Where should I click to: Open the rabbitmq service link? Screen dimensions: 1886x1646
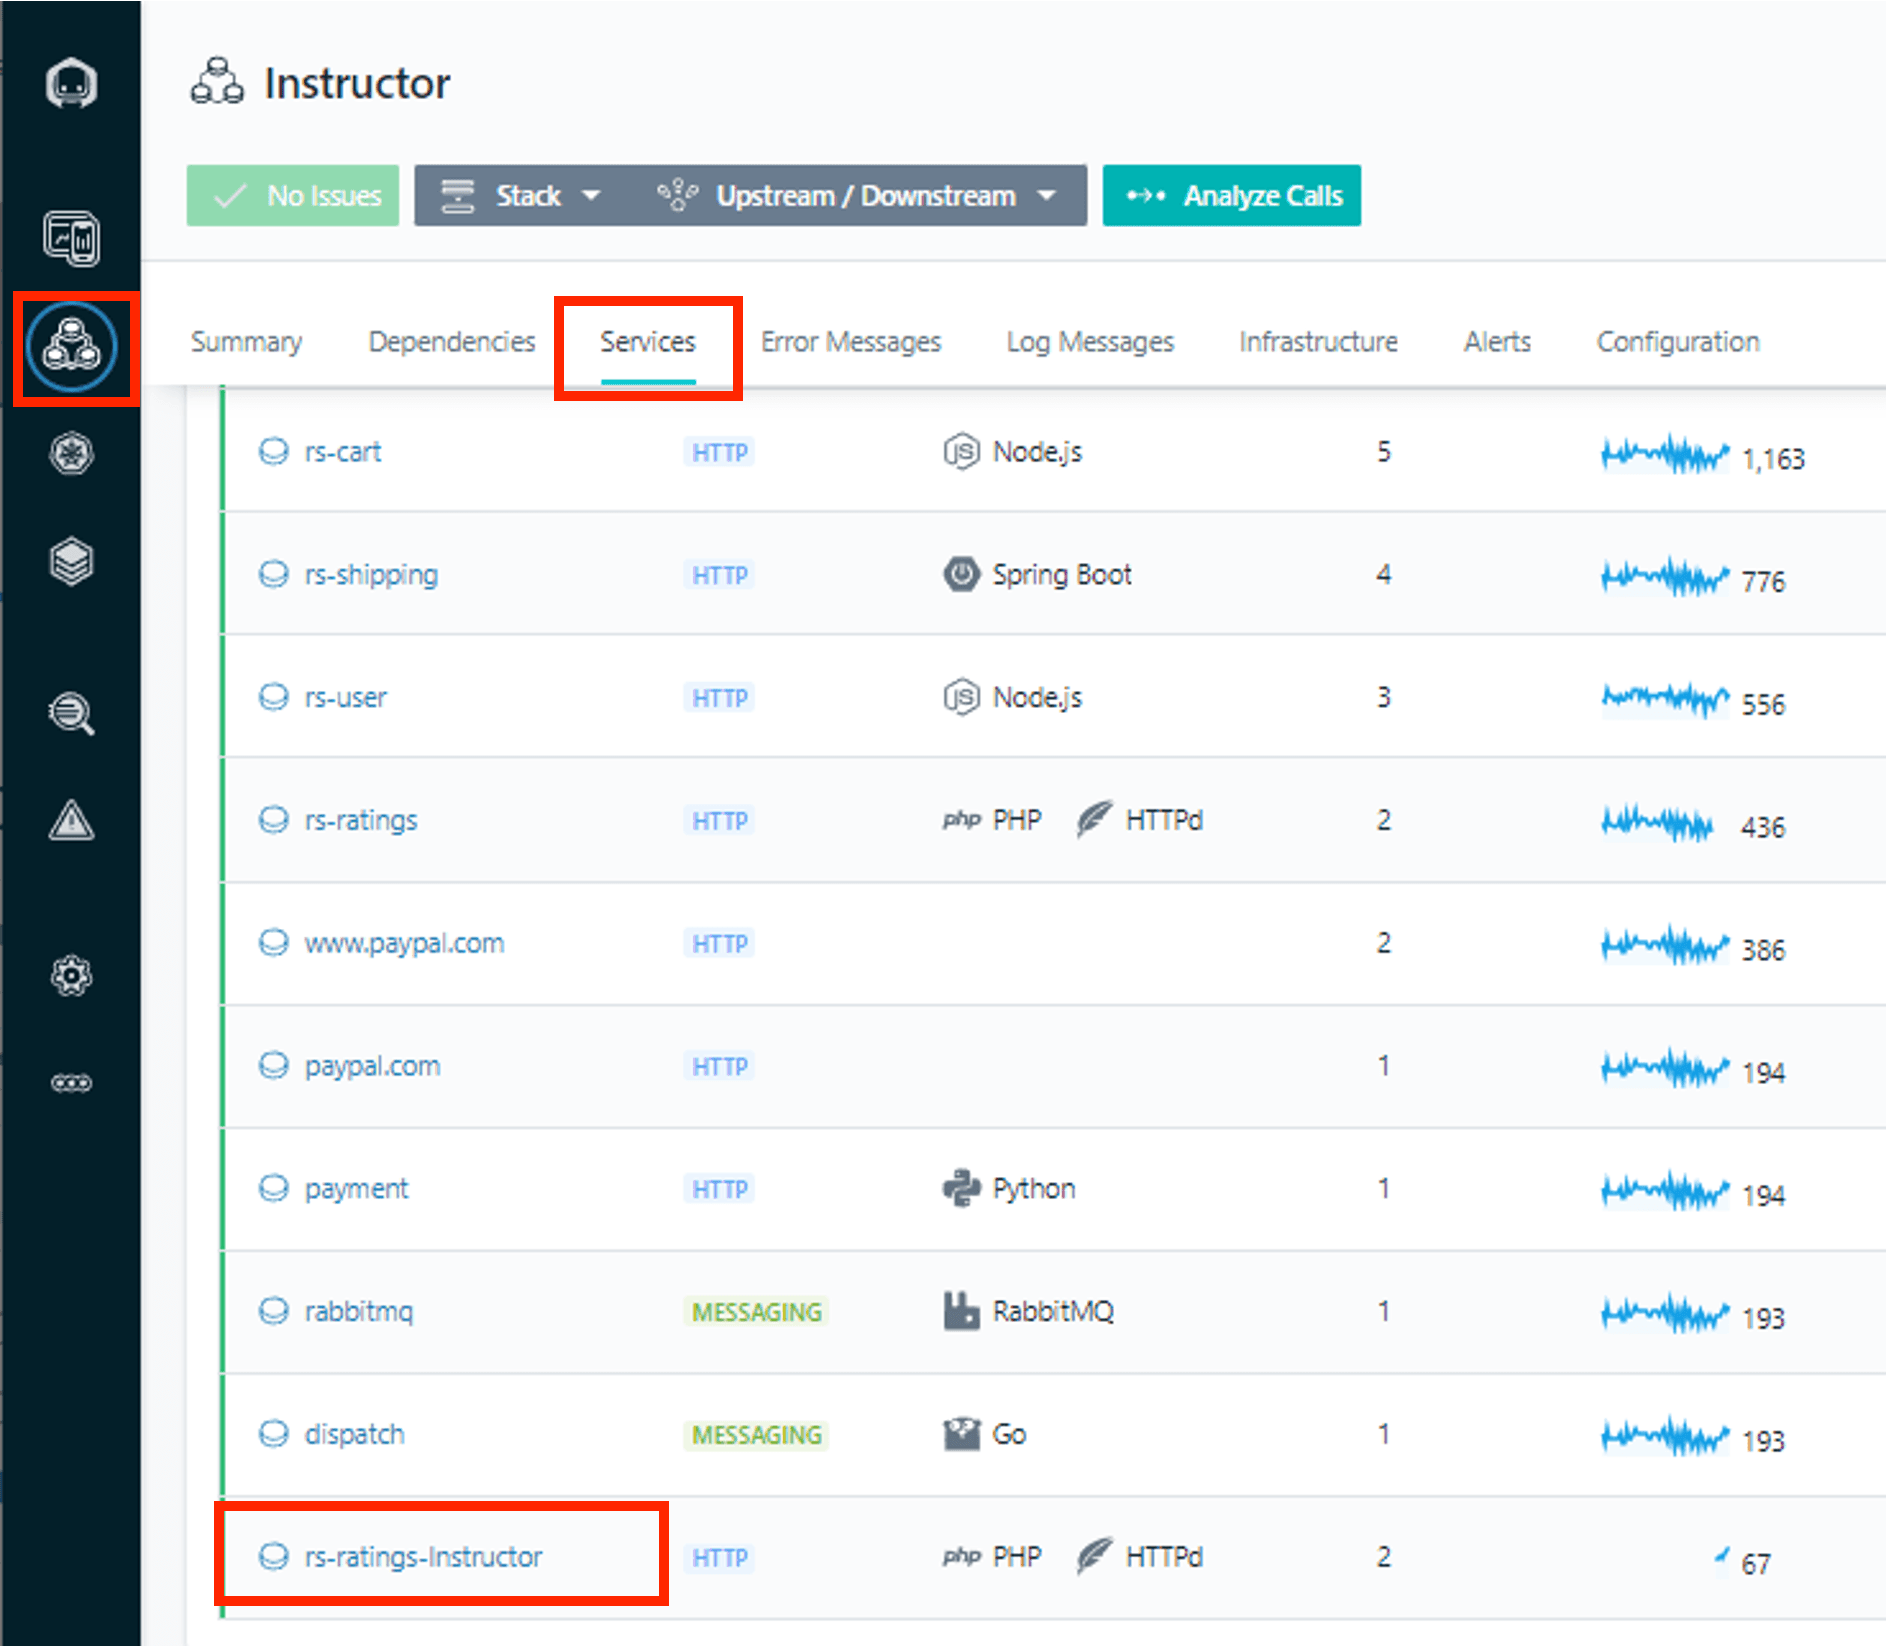coord(358,1311)
